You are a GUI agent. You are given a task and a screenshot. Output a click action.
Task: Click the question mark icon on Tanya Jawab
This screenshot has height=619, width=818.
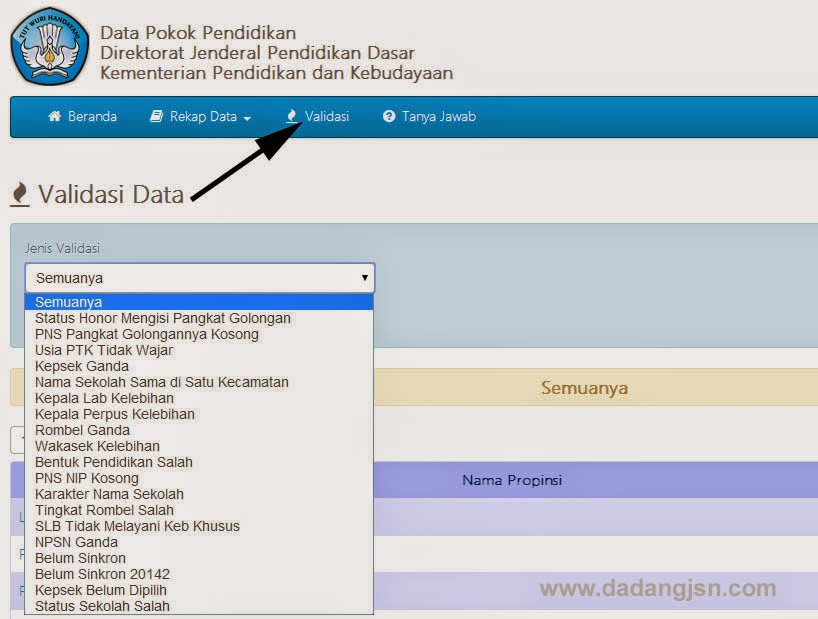tap(389, 116)
